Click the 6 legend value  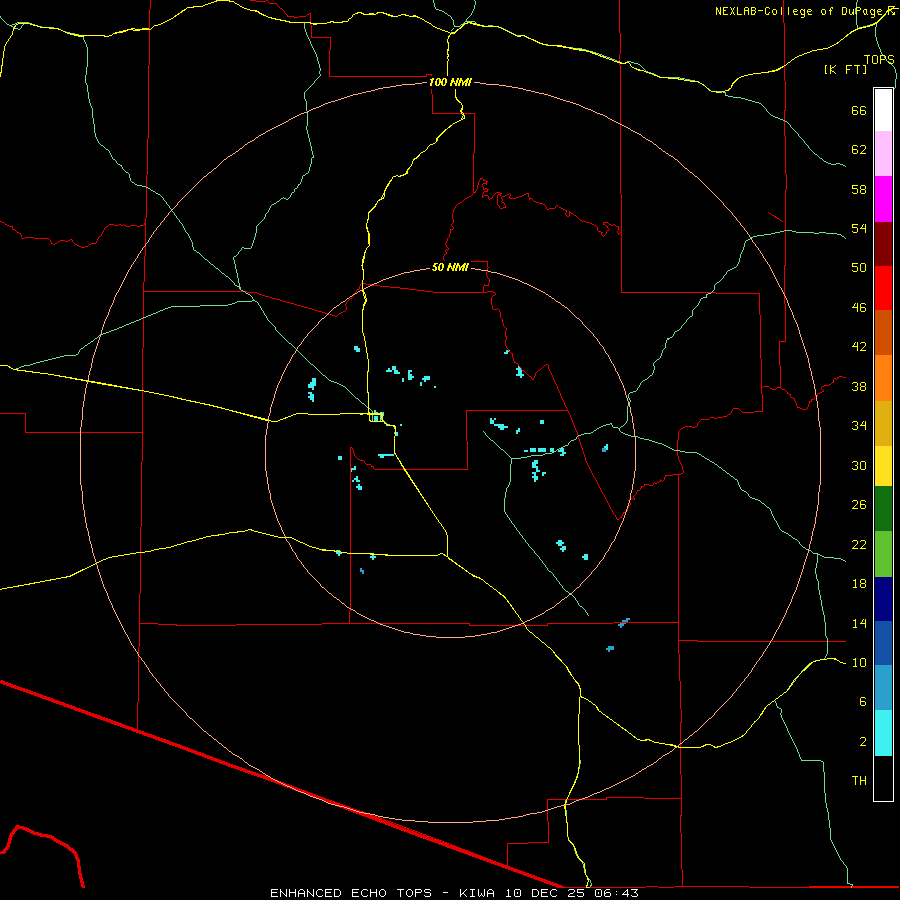(x=863, y=701)
